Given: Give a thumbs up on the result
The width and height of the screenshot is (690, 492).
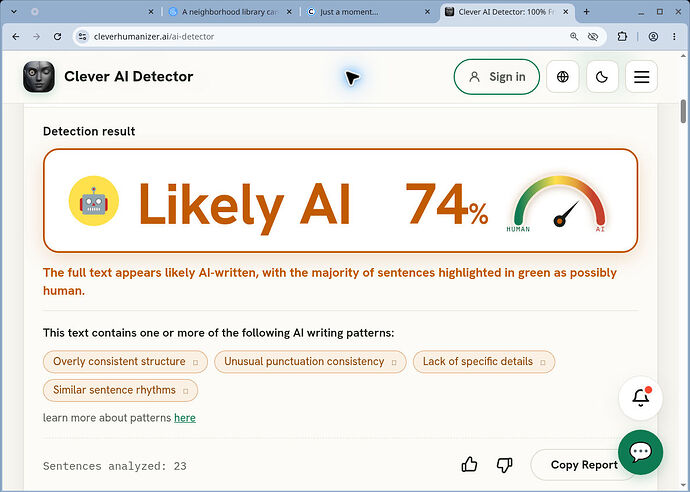Looking at the screenshot, I should pos(469,464).
